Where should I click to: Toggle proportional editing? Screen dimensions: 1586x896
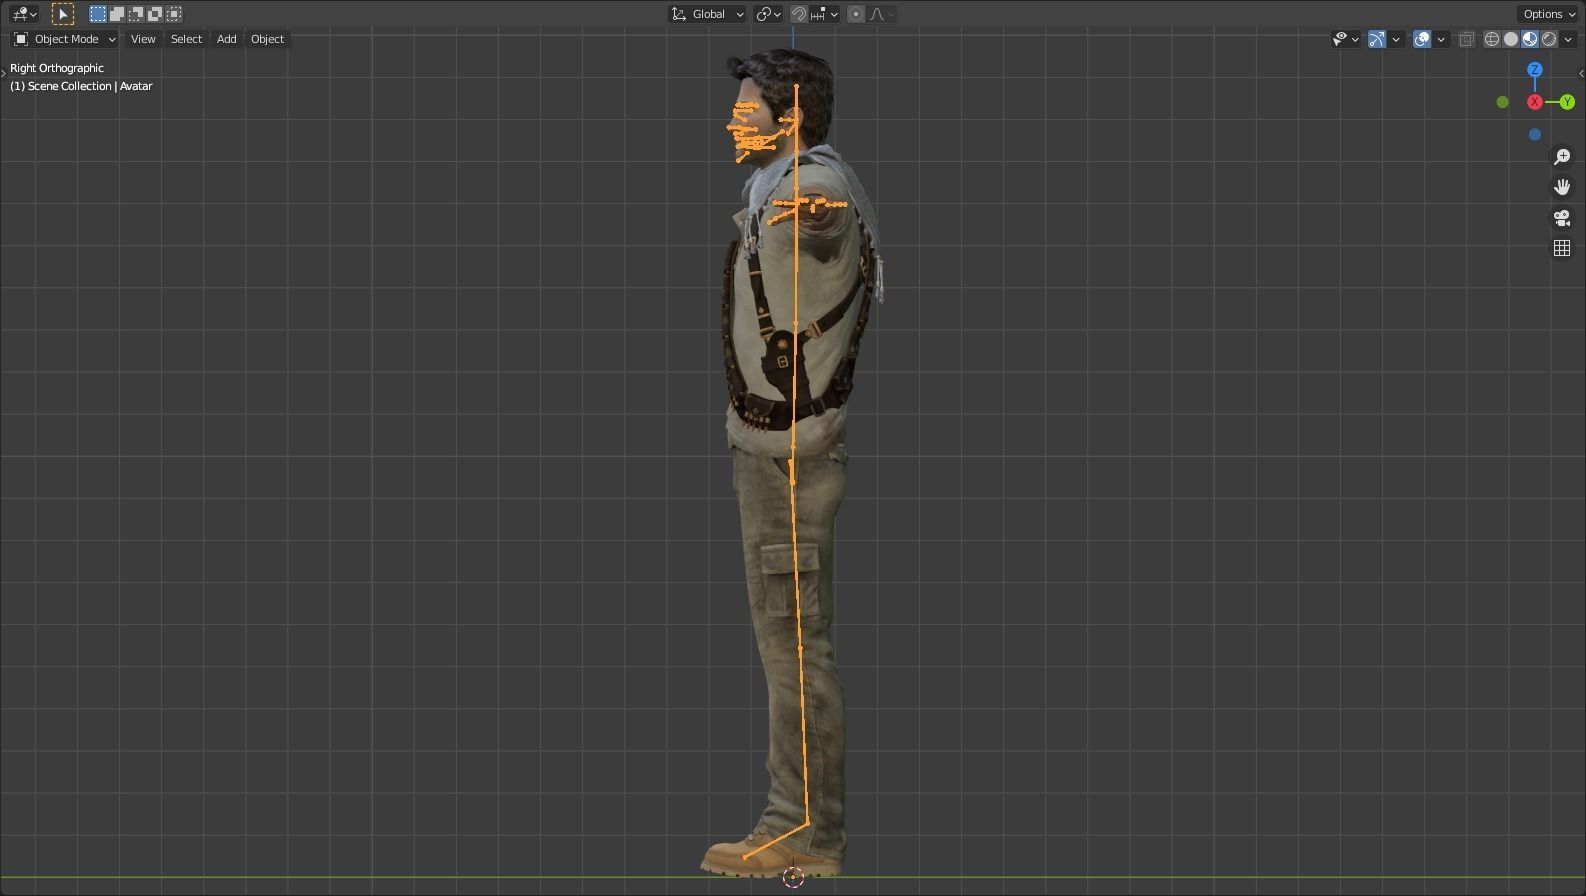(x=856, y=14)
